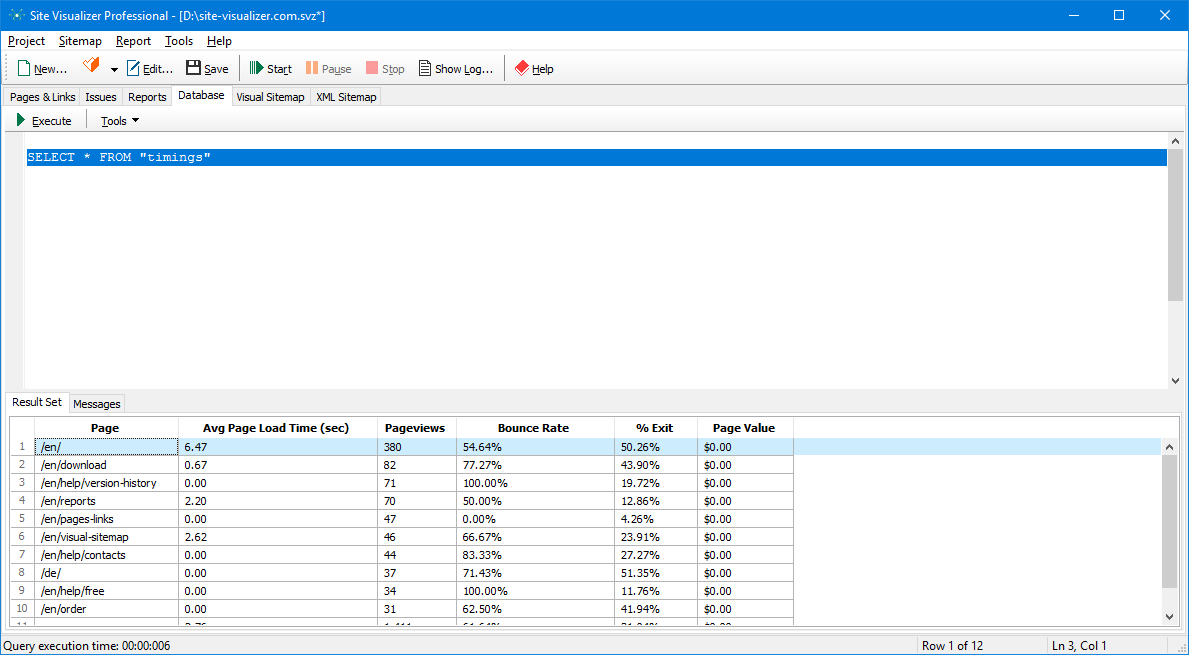
Task: Open the Report menu
Action: [x=133, y=41]
